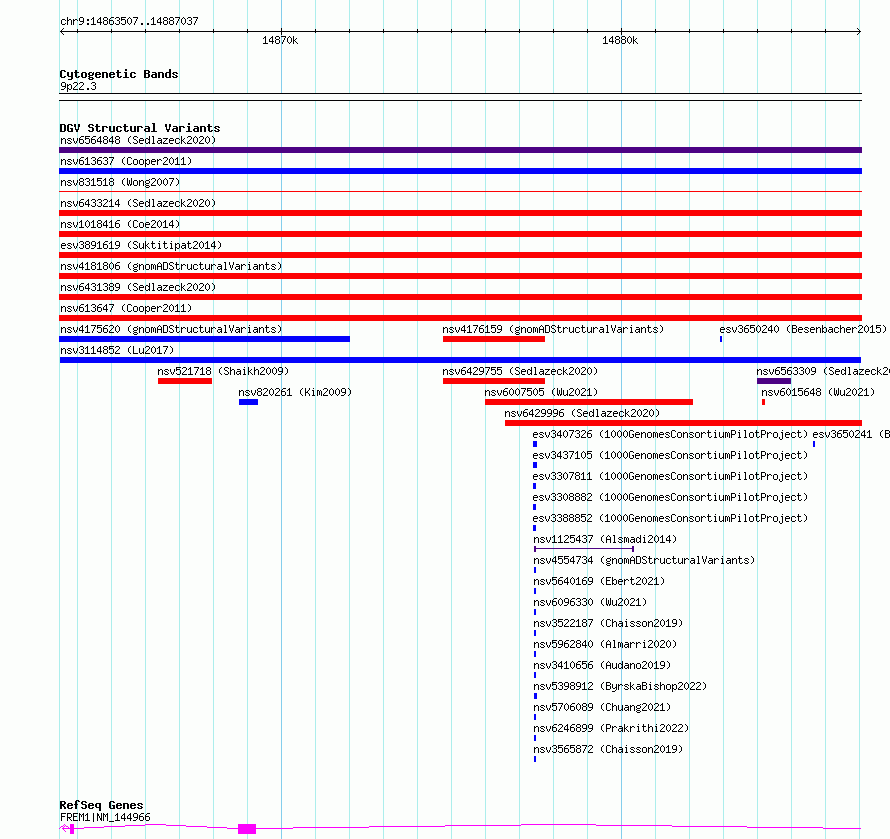Select nsv3410656 (Audano2019) label

pyautogui.click(x=602, y=665)
